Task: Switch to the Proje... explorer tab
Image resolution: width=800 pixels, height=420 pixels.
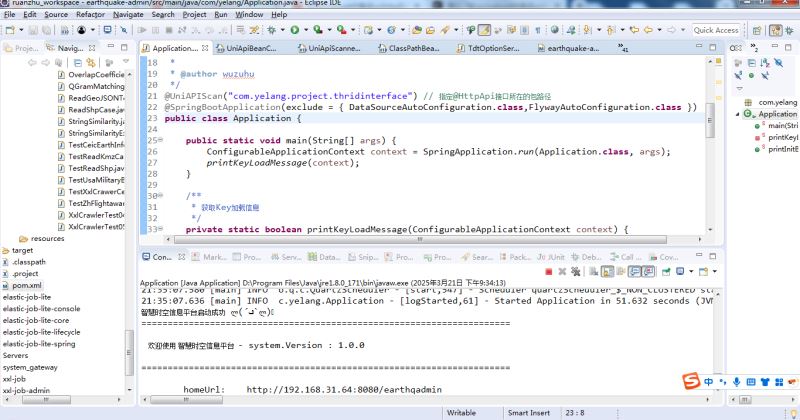Action: pos(21,48)
